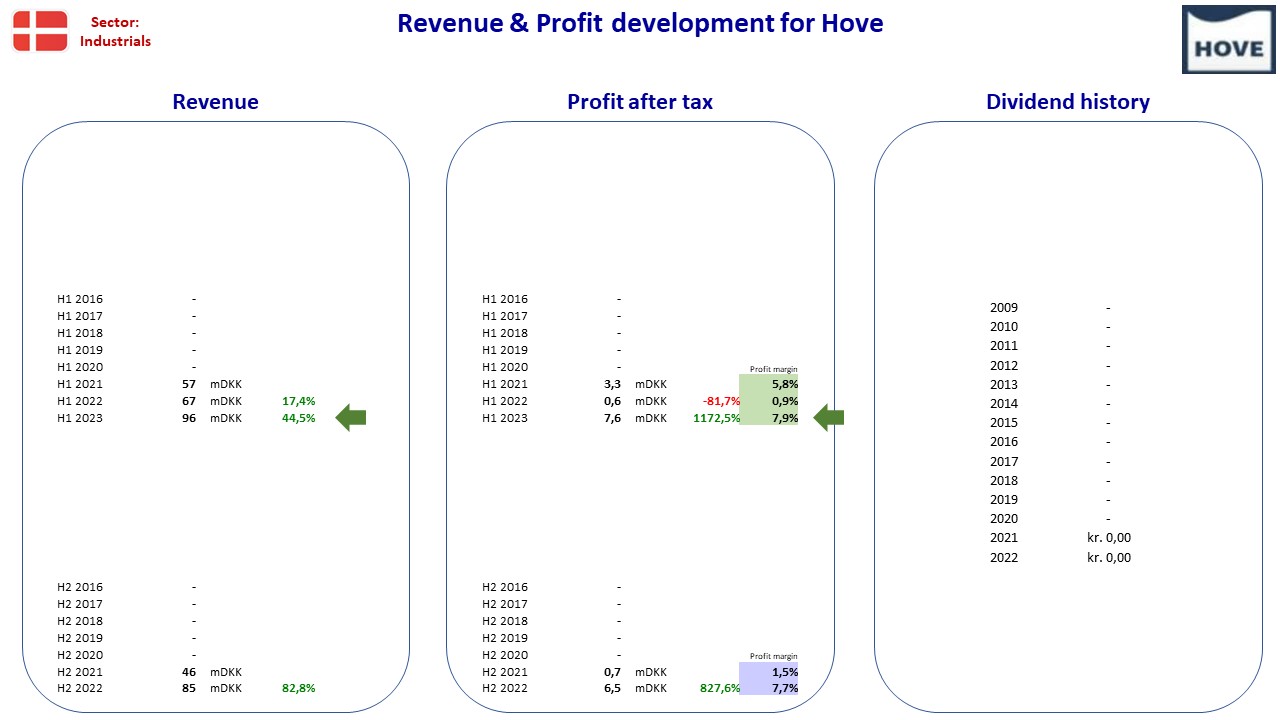Click the H1 2021 revenue value 57
This screenshot has width=1280, height=720.
pyautogui.click(x=189, y=384)
